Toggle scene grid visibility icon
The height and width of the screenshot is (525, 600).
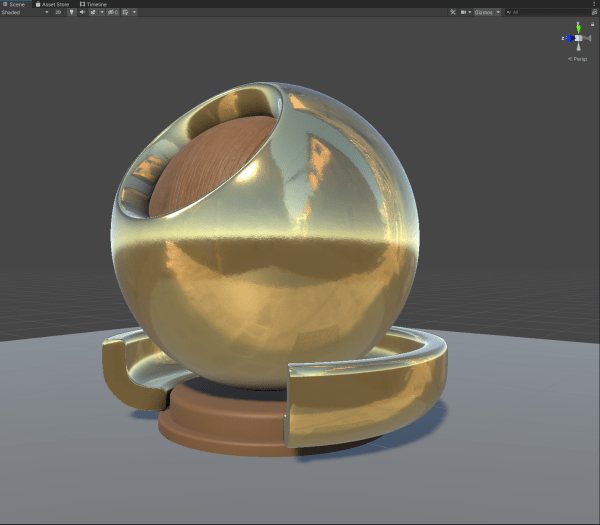(x=125, y=12)
